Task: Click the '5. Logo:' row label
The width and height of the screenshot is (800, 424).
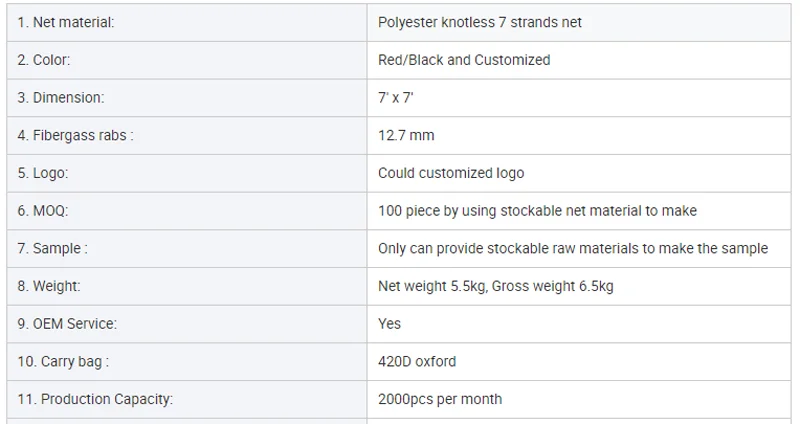Action: [43, 173]
